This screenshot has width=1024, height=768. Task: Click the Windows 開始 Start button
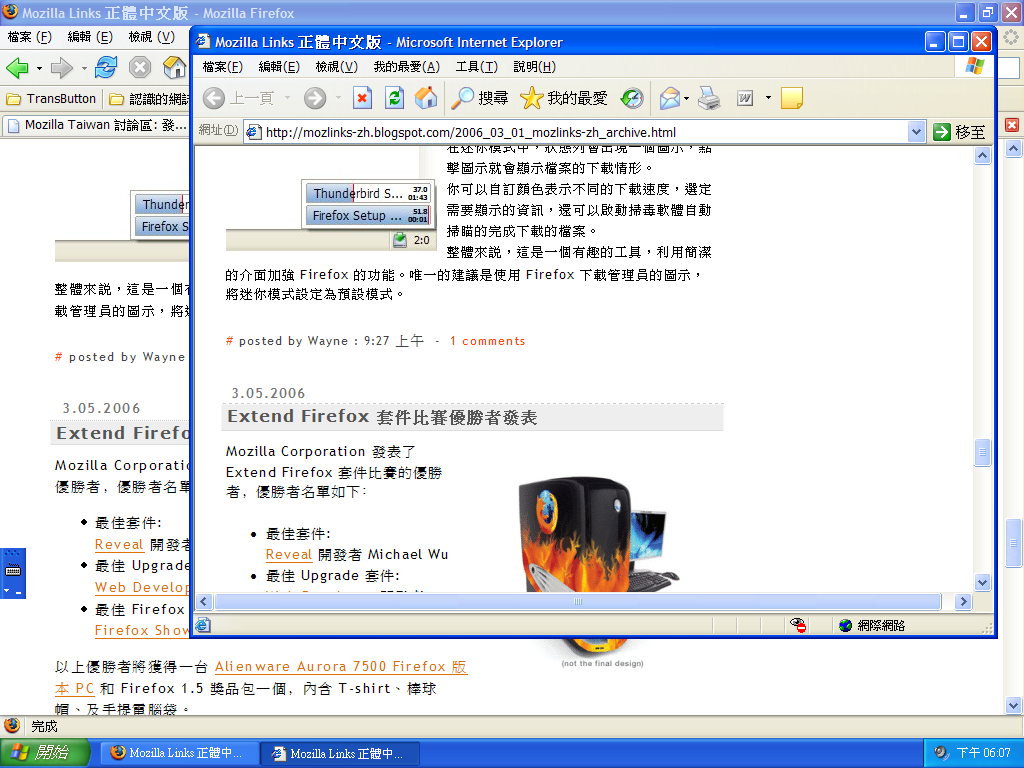[44, 753]
